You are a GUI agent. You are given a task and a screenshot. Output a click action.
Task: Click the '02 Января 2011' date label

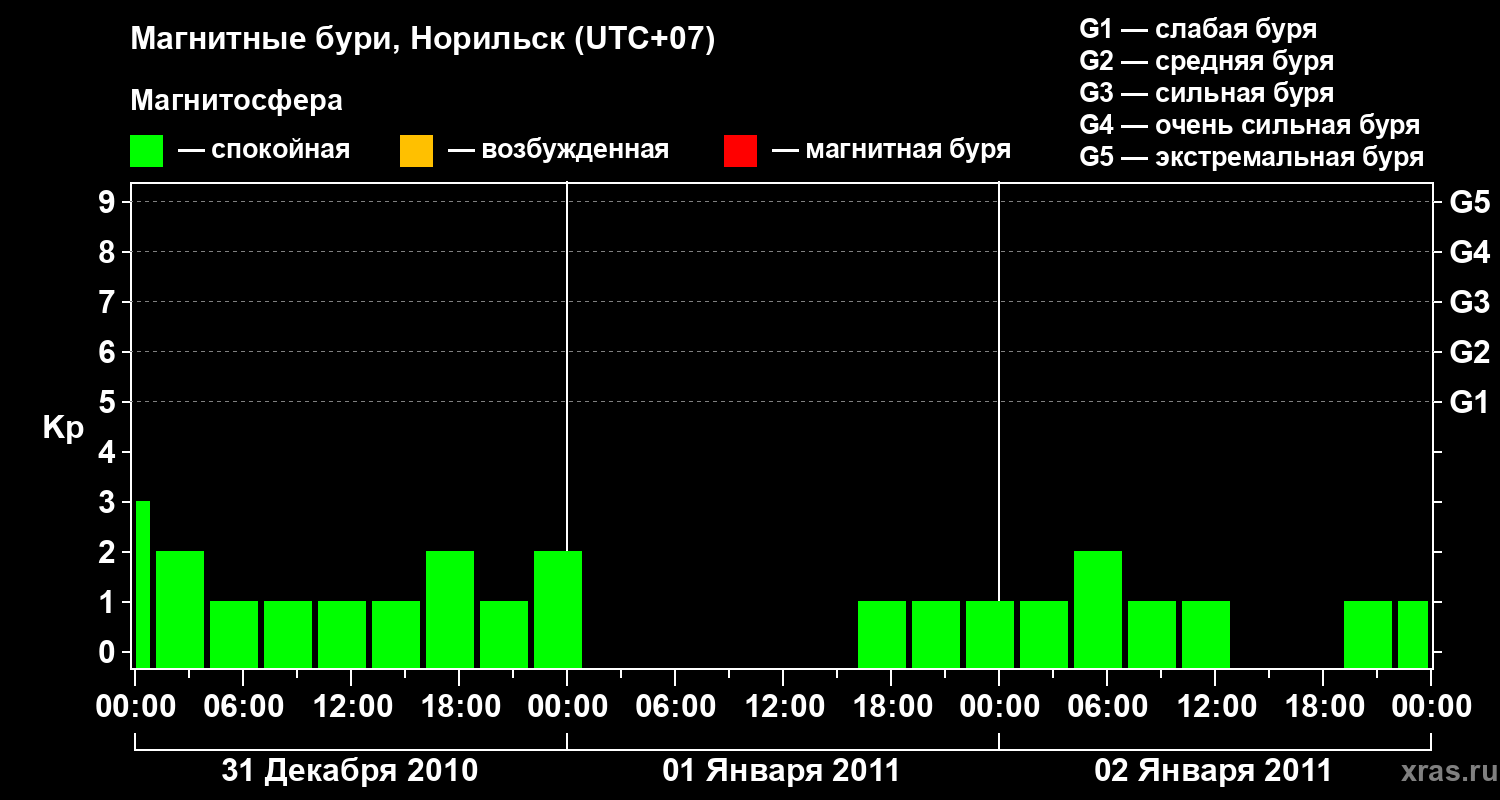[x=1213, y=771]
